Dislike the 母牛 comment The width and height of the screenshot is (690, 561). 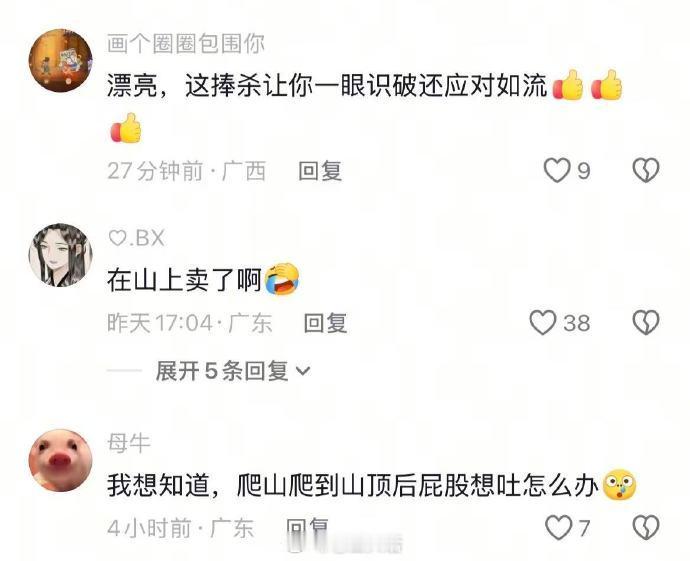[646, 528]
